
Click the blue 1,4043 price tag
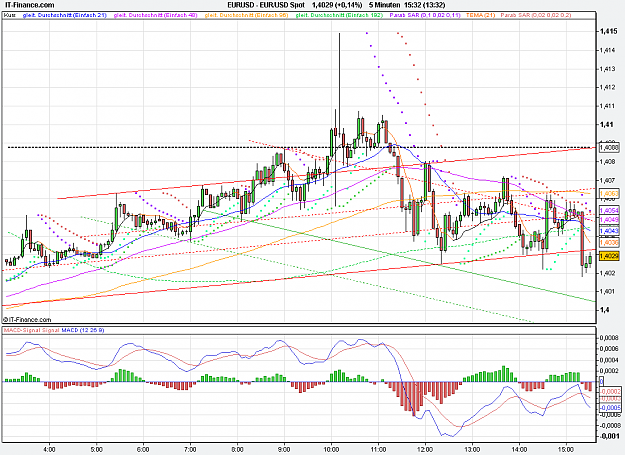coord(609,231)
